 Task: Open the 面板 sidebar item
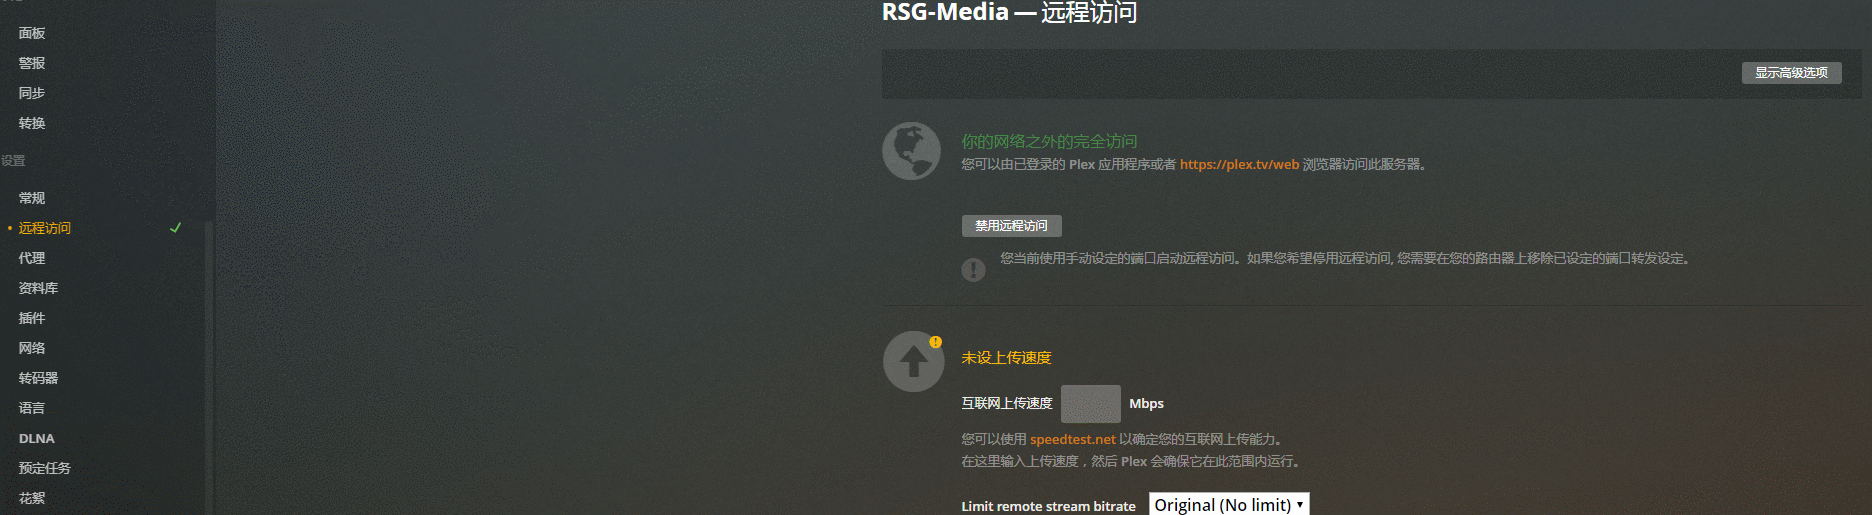pyautogui.click(x=32, y=33)
